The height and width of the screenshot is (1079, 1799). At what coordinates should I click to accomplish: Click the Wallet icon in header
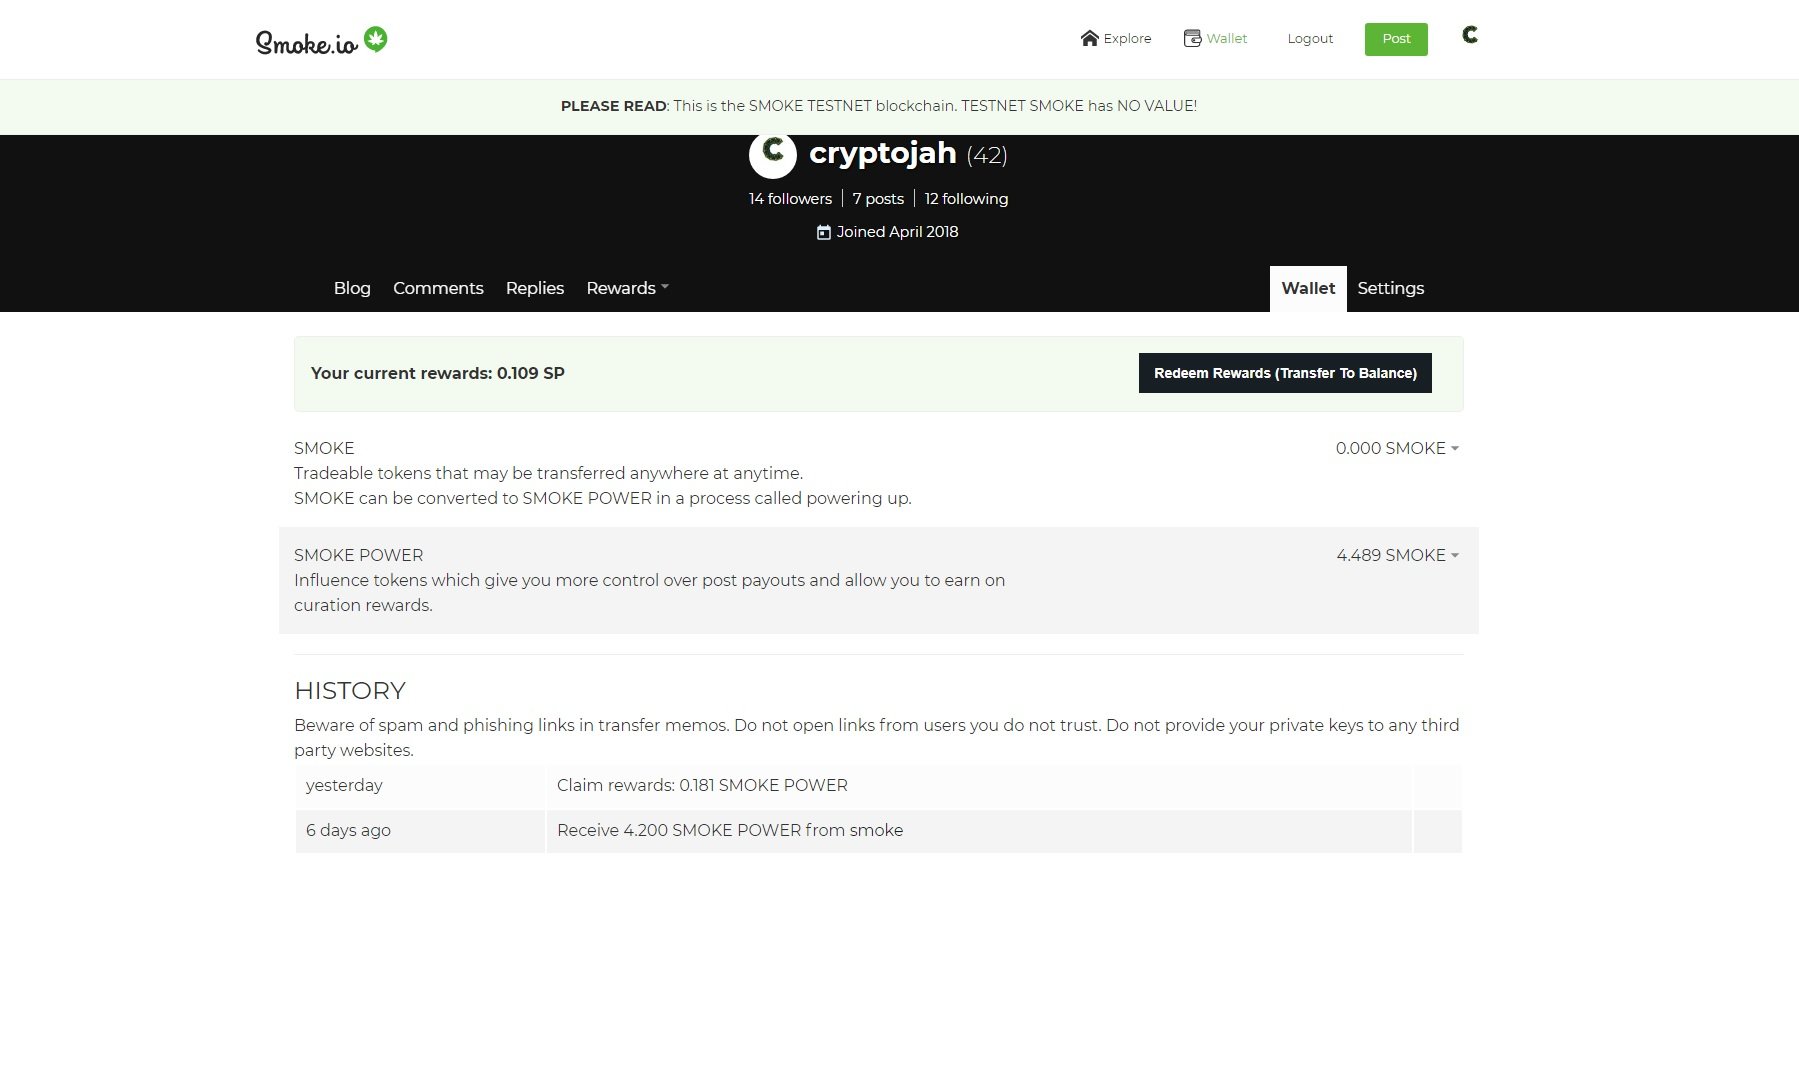[x=1192, y=38]
